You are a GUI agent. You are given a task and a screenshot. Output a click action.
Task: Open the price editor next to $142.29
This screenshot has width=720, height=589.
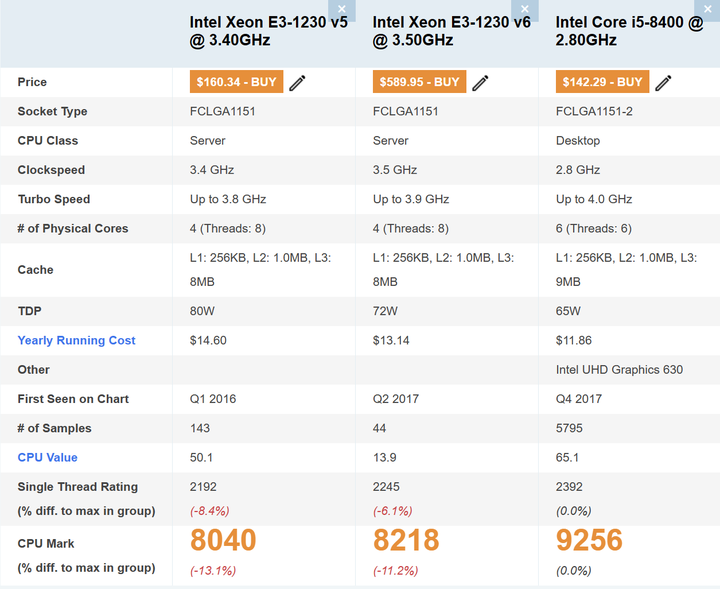pos(663,82)
